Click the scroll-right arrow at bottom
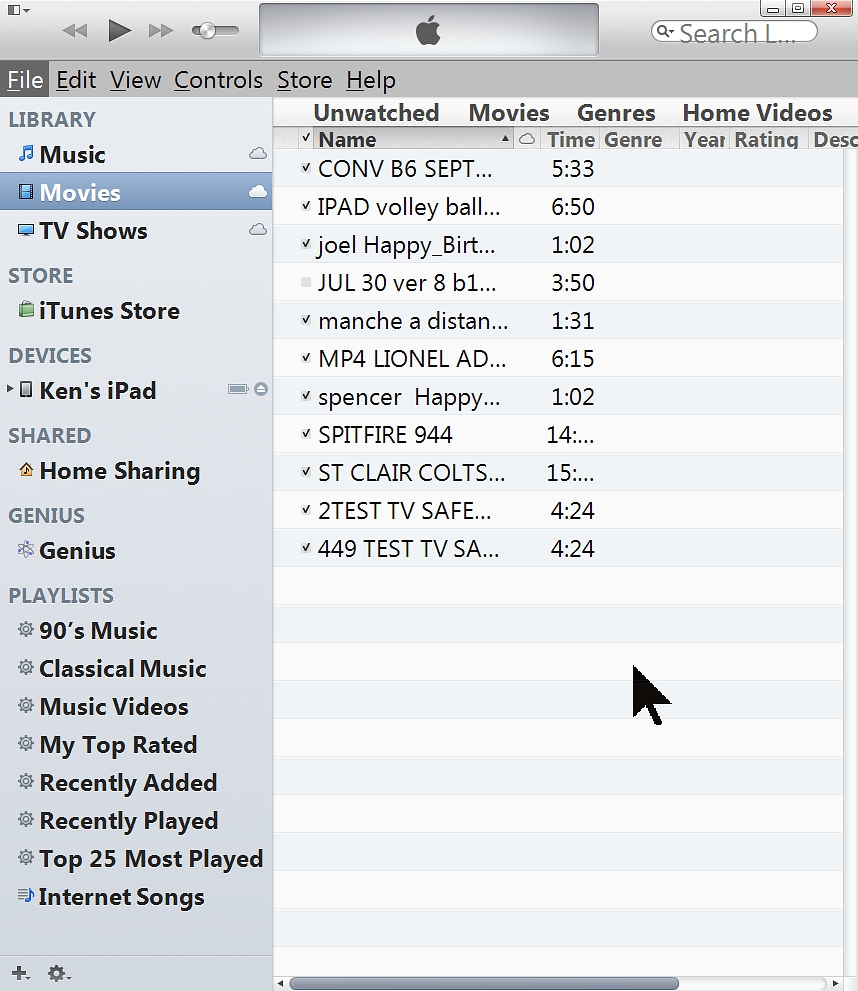 [x=835, y=983]
